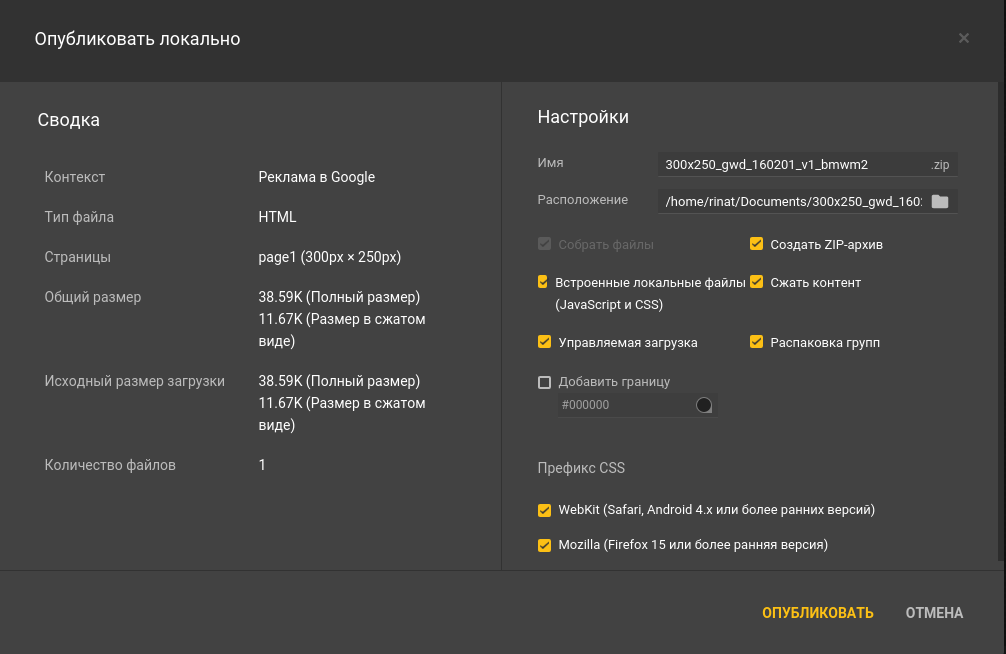Open the border color picker swatch
Viewport: 1006px width, 654px height.
704,405
